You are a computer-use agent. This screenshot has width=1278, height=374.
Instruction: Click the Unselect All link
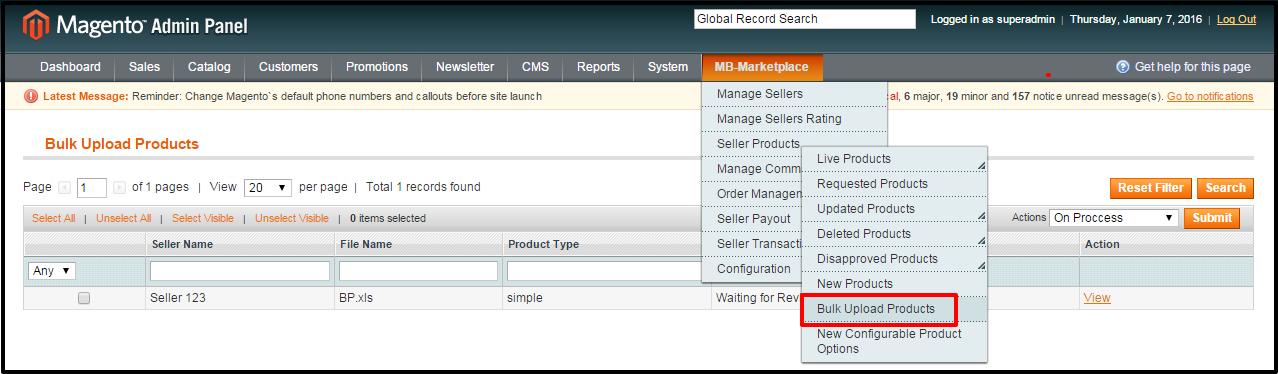(123, 218)
